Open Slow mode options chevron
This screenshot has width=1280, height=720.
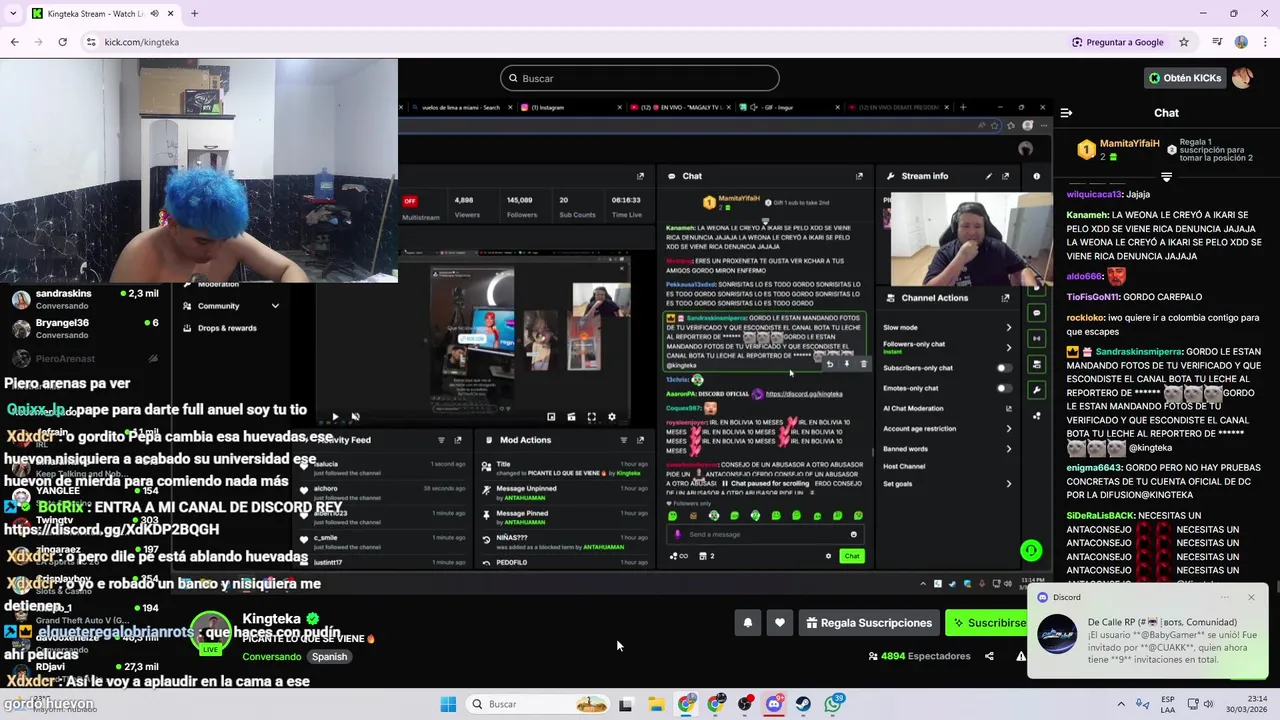1008,327
